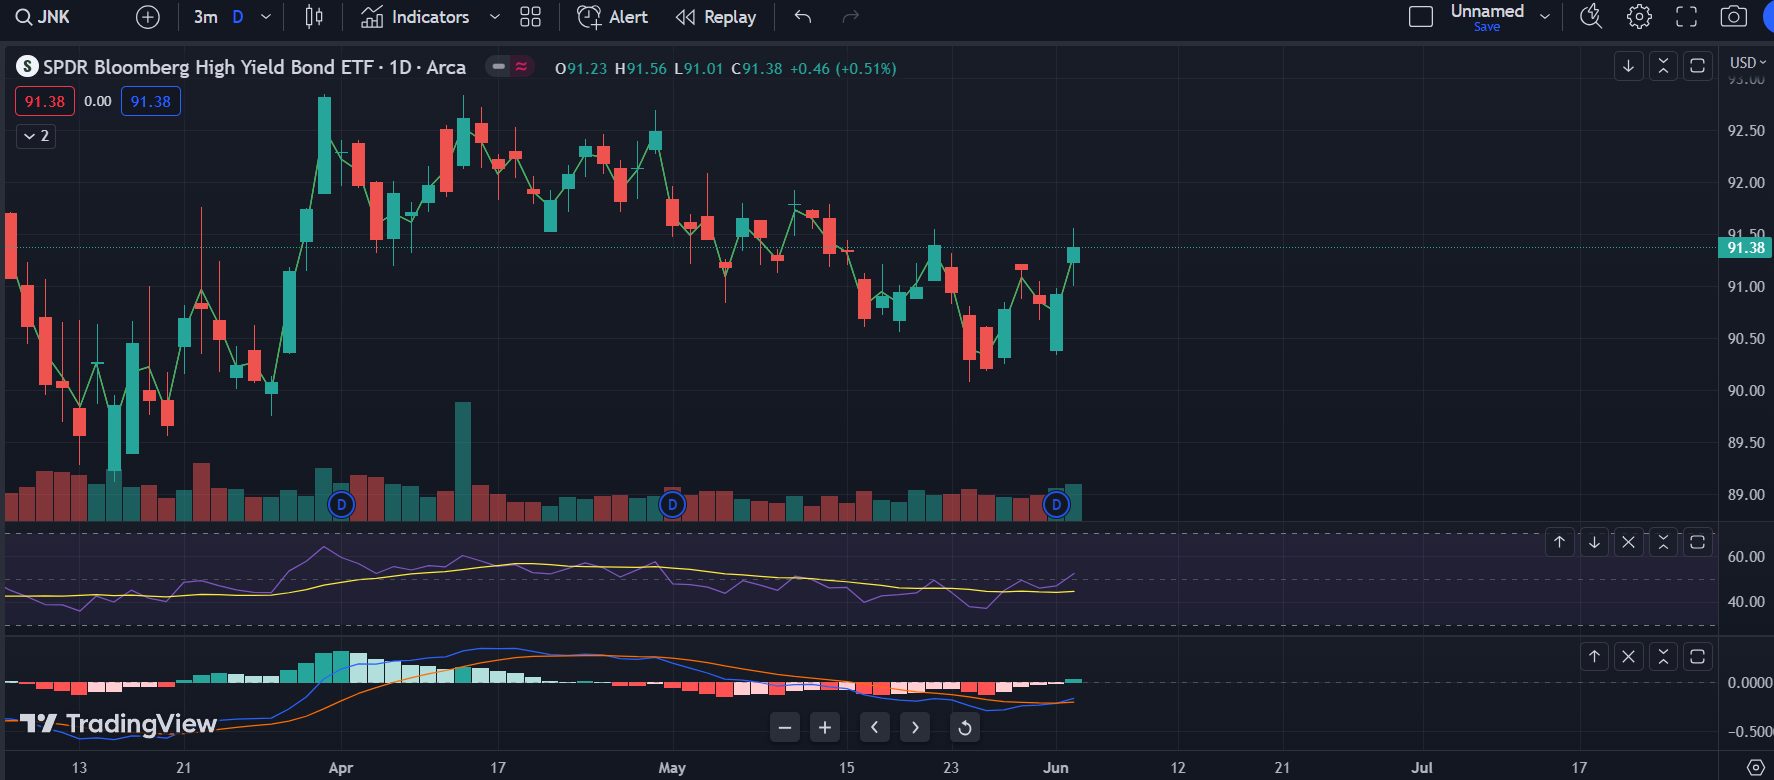Open the Indicators dialog

(x=415, y=17)
